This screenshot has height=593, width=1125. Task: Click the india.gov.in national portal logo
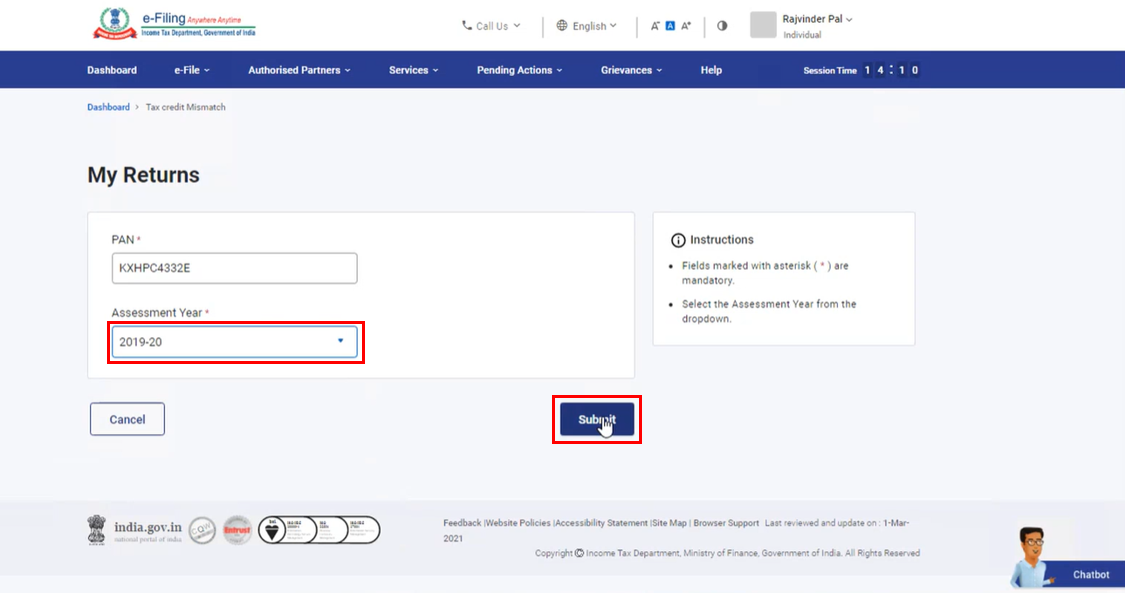click(x=135, y=530)
